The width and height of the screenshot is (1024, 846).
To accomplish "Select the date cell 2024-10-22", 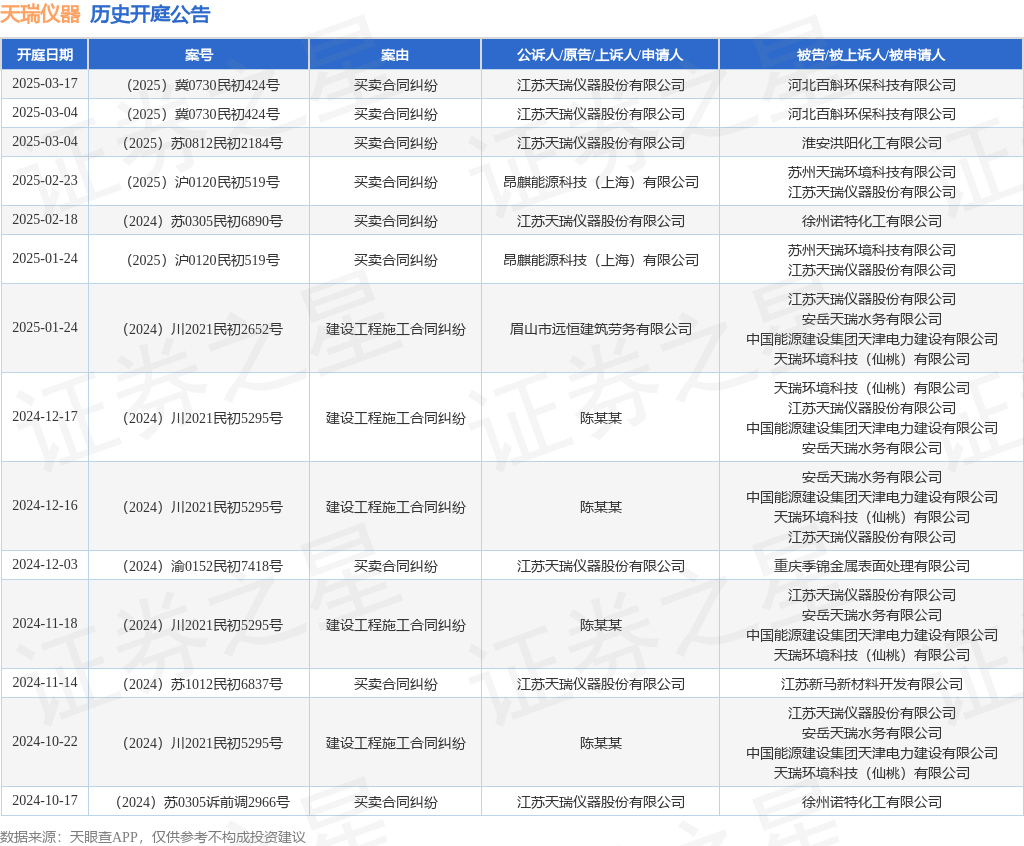I will tap(44, 742).
